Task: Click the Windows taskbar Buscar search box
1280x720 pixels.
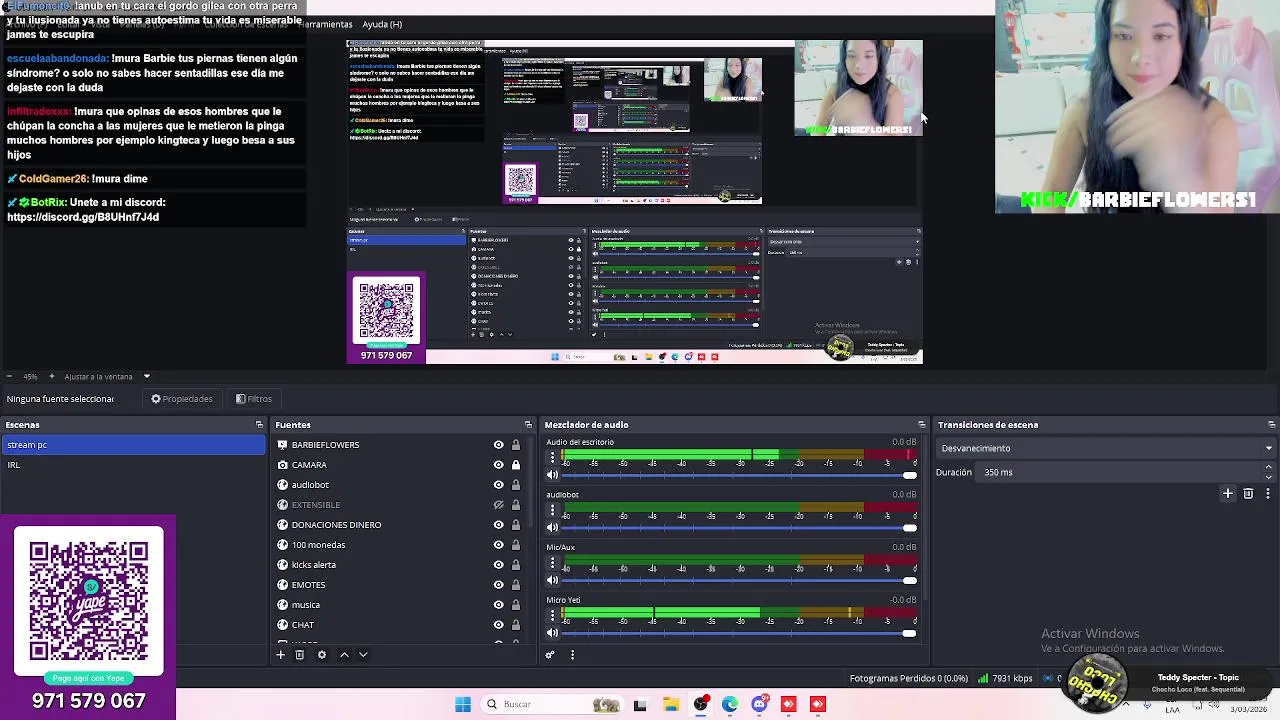Action: (x=552, y=704)
